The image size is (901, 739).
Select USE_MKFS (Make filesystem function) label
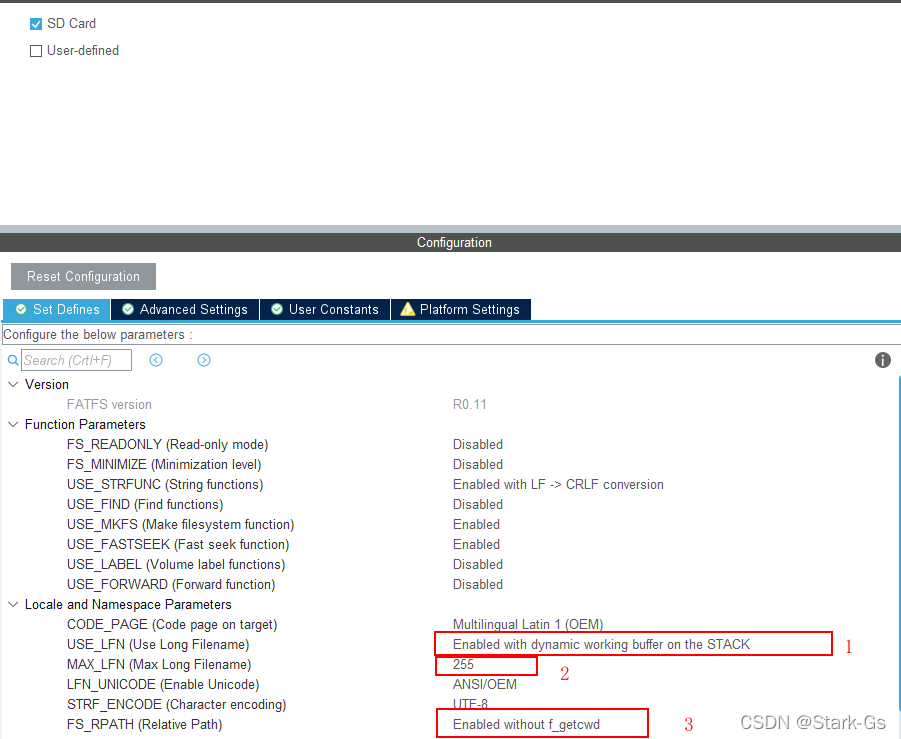coord(180,525)
